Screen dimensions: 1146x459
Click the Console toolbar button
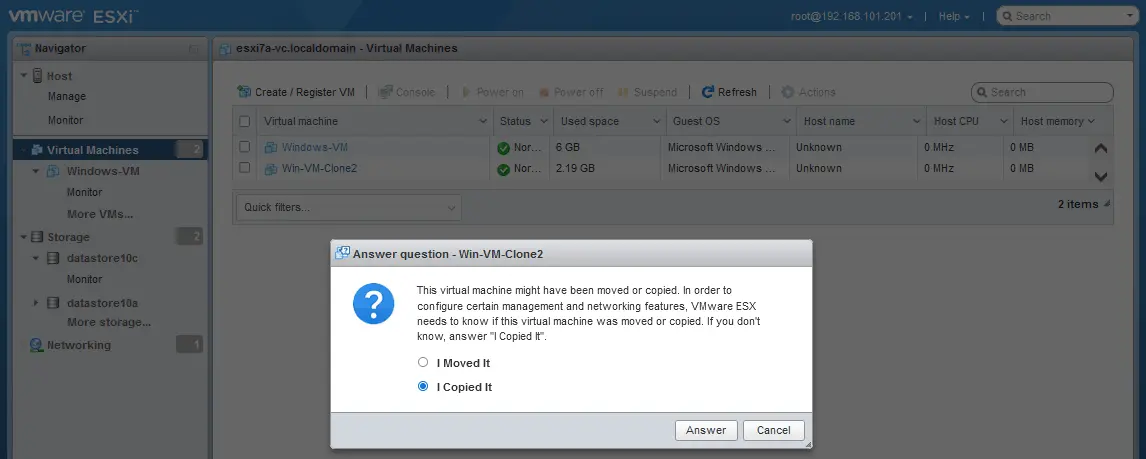click(406, 92)
